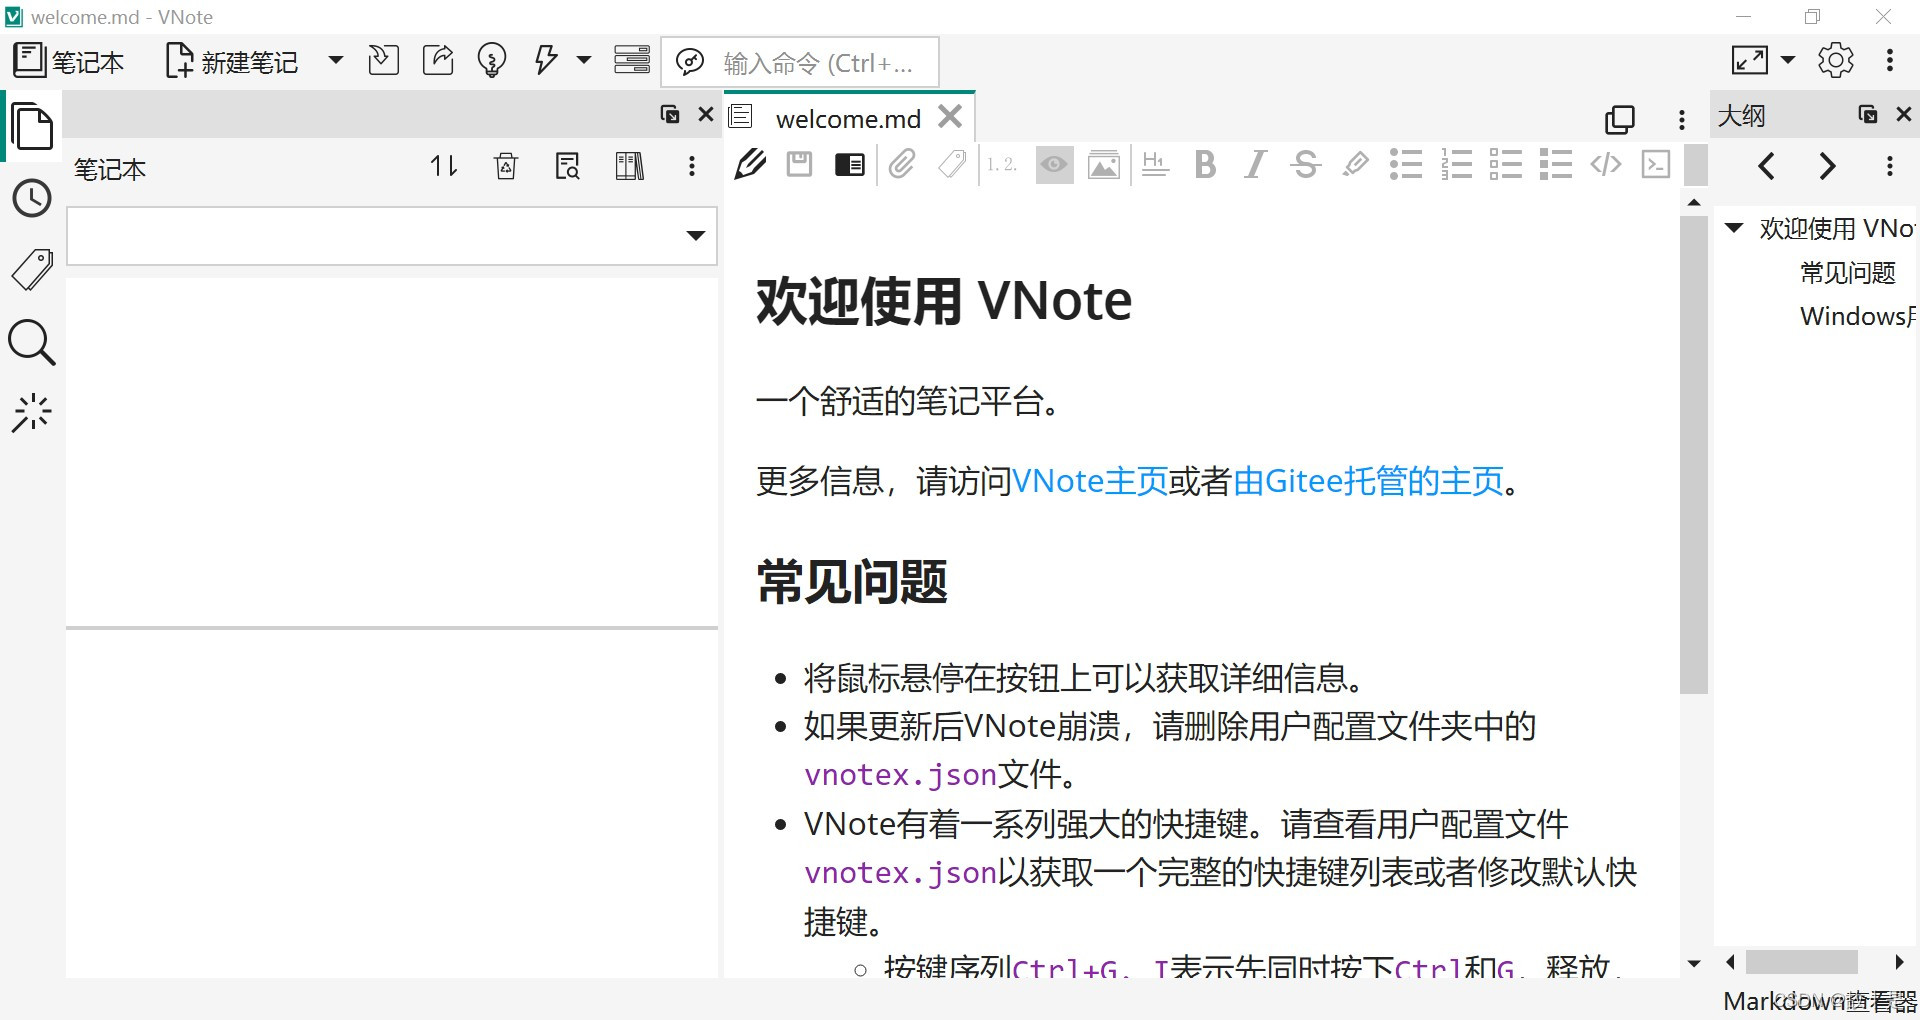Screen dimensions: 1920x1020
Task: Toggle strikethrough formatting S icon
Action: [x=1306, y=164]
